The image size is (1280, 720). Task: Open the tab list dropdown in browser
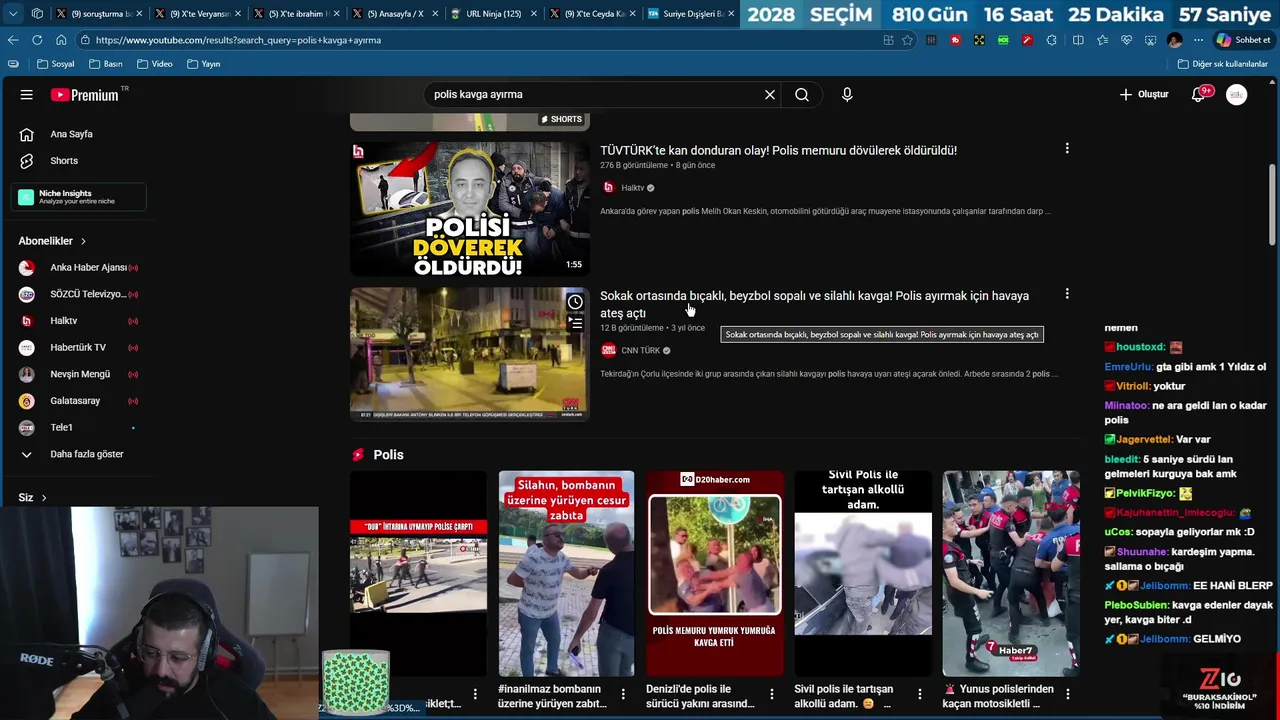(13, 14)
